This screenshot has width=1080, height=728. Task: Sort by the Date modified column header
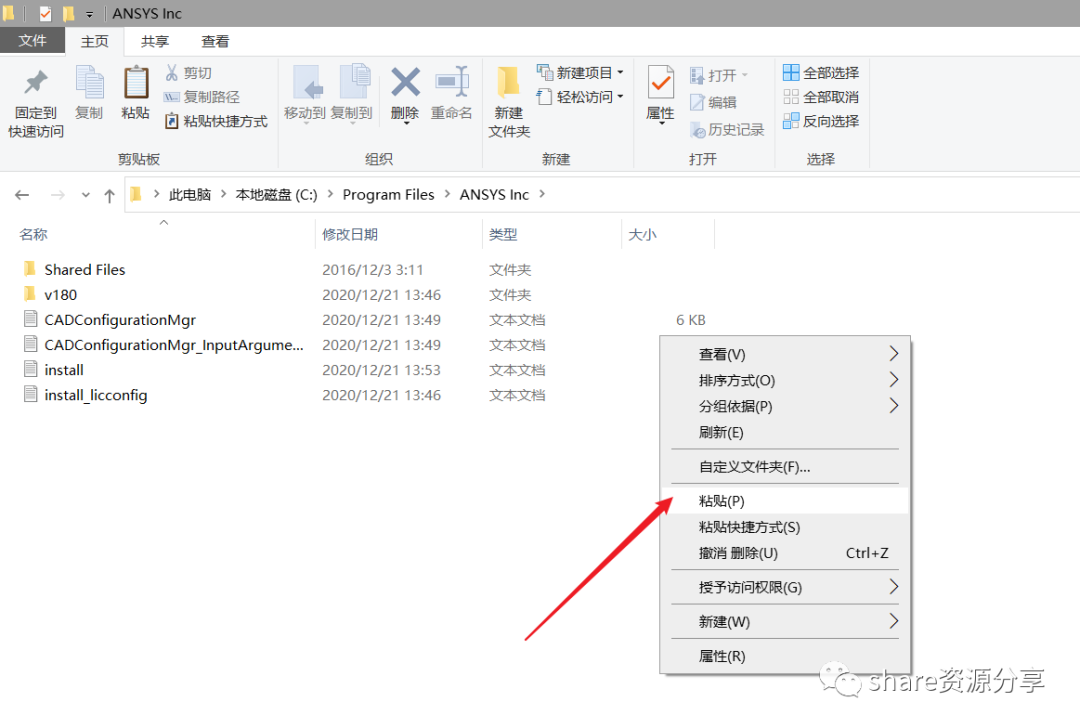(x=350, y=234)
